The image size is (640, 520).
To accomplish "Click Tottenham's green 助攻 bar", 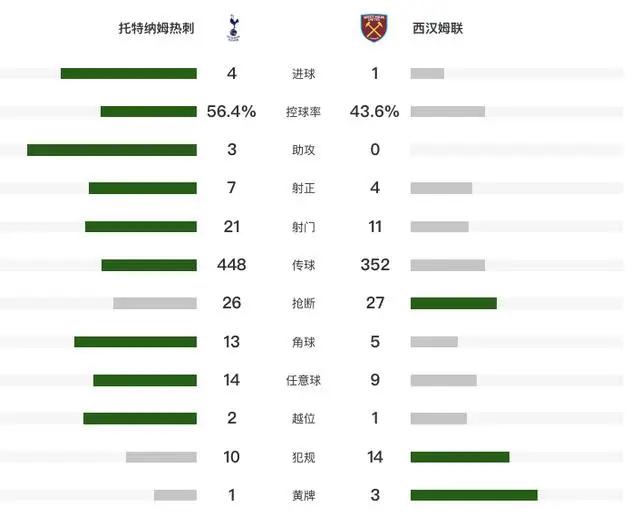I will [112, 150].
